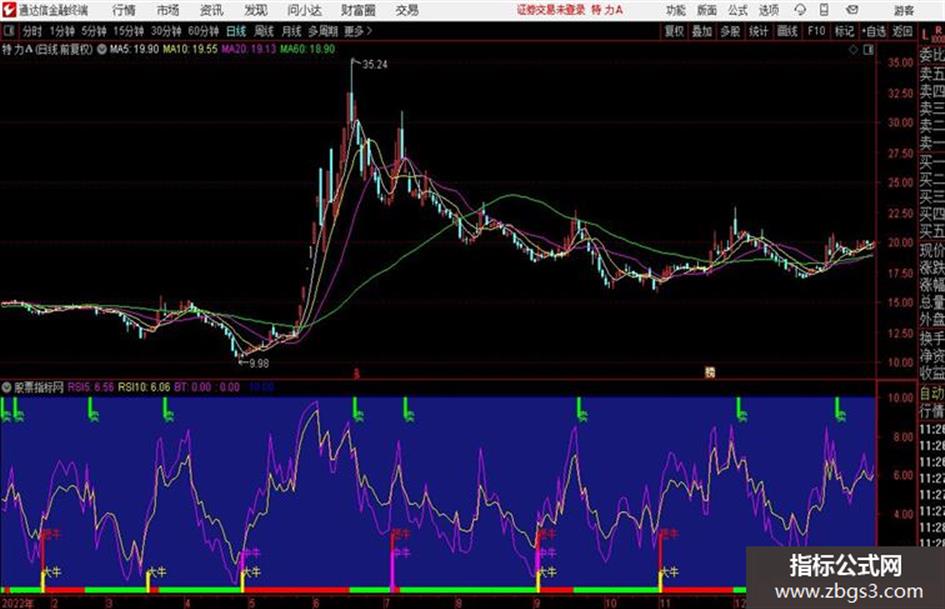945x609 pixels.
Task: Switch to the 分时 period tab
Action: (32, 31)
